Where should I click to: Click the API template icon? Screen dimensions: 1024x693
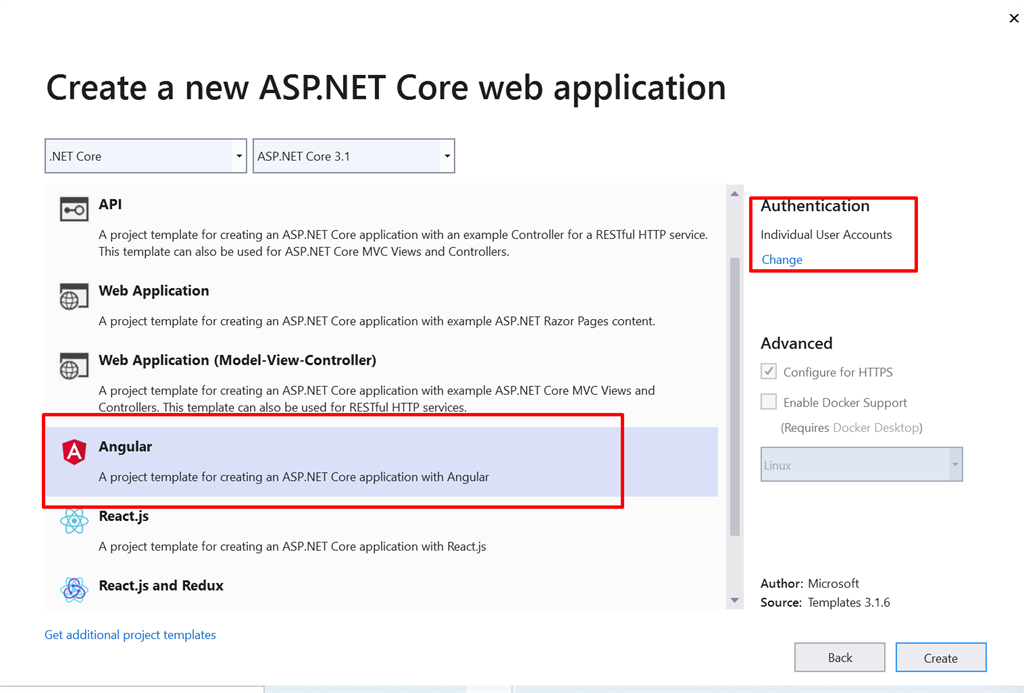(x=74, y=210)
